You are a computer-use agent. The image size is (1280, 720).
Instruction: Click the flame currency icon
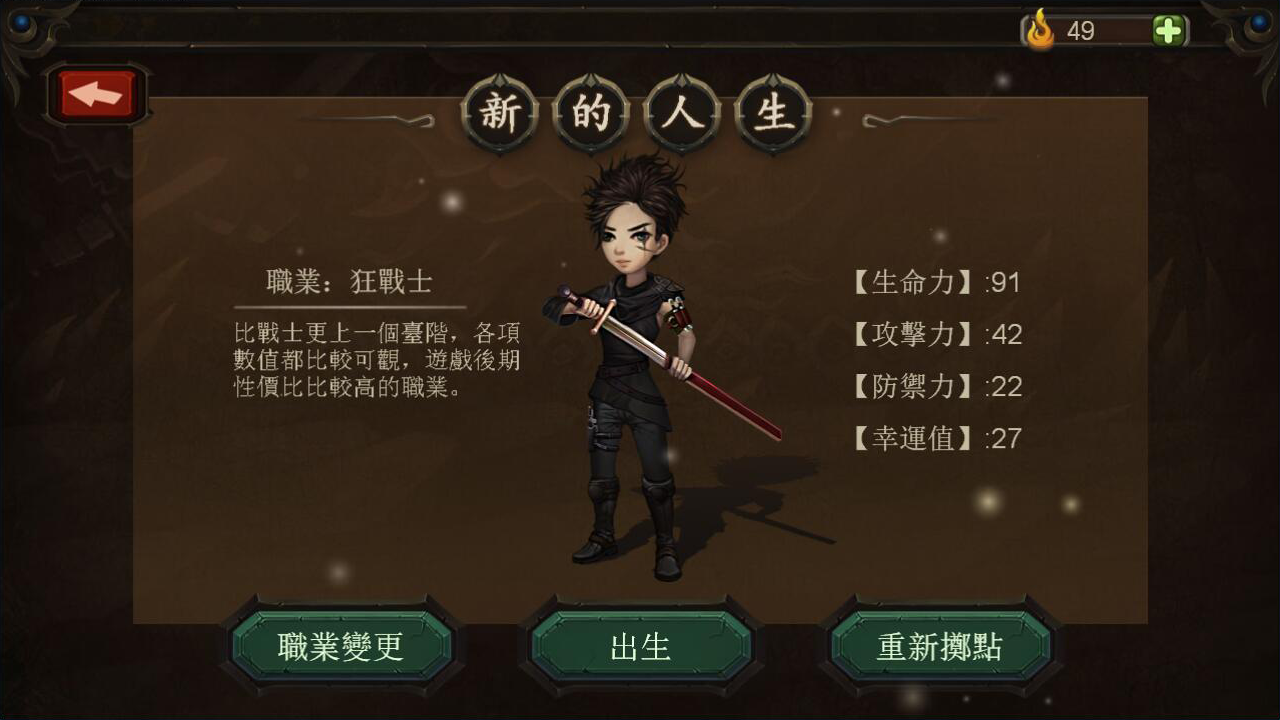pos(1040,30)
